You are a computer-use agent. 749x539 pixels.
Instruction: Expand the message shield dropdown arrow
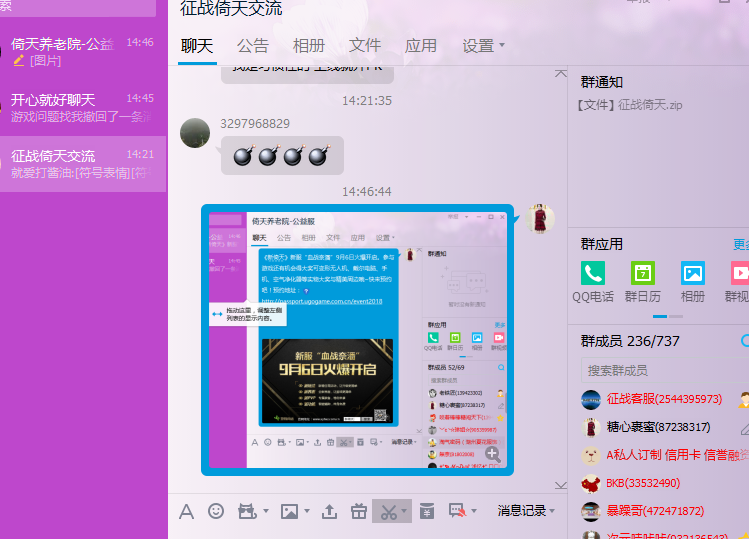click(x=474, y=511)
